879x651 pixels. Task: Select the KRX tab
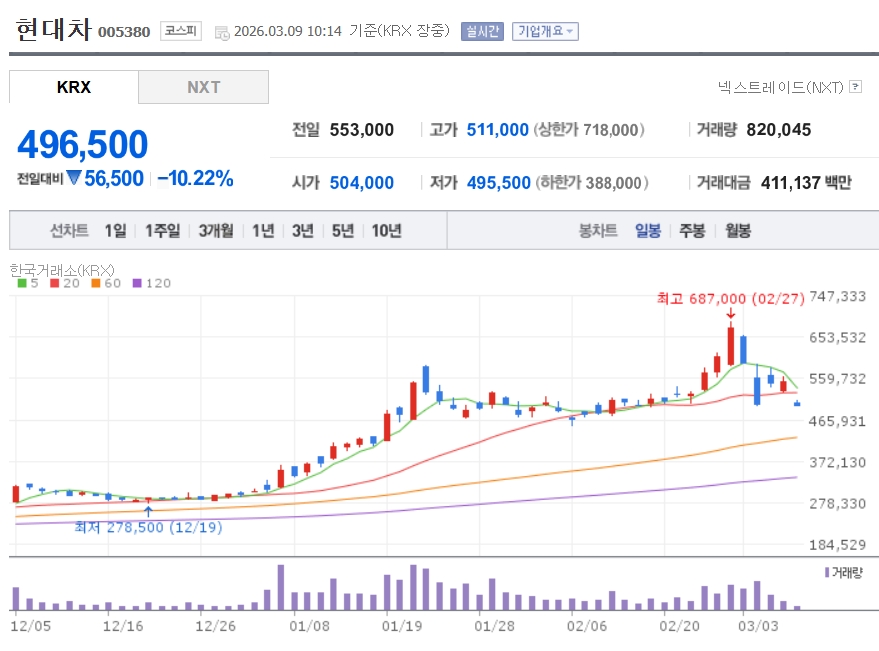tap(74, 87)
